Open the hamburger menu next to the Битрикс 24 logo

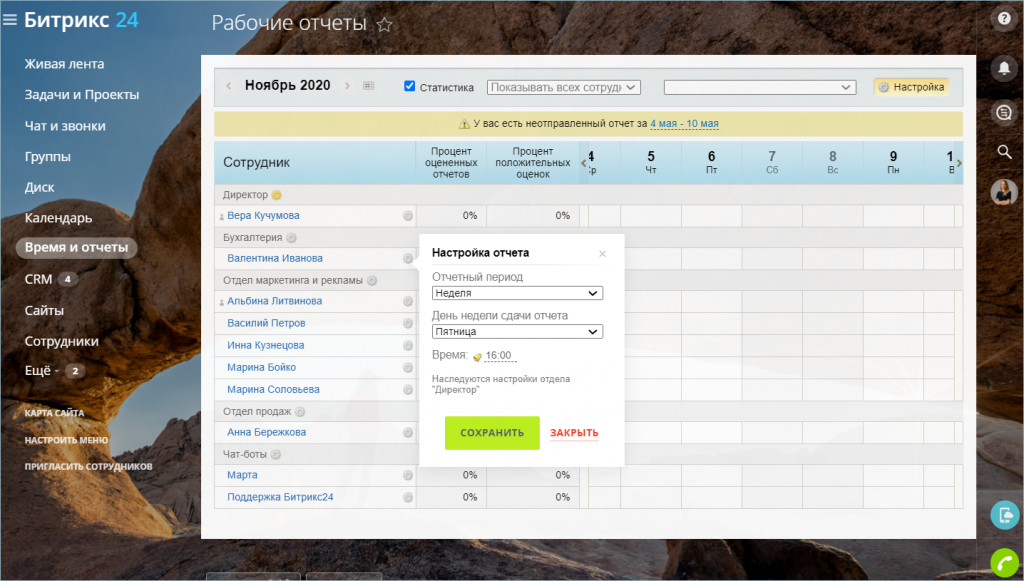[x=9, y=20]
